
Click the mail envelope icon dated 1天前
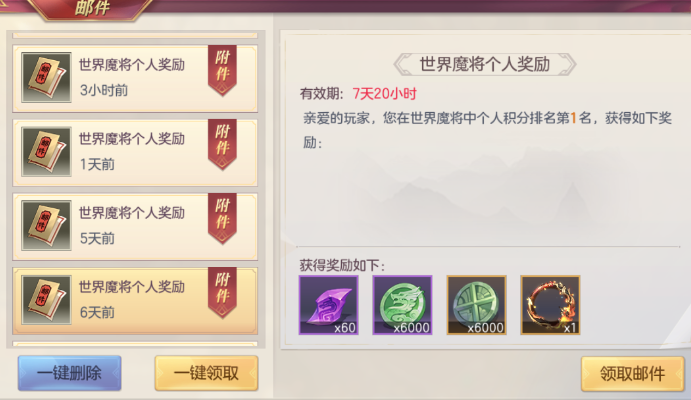tap(46, 152)
